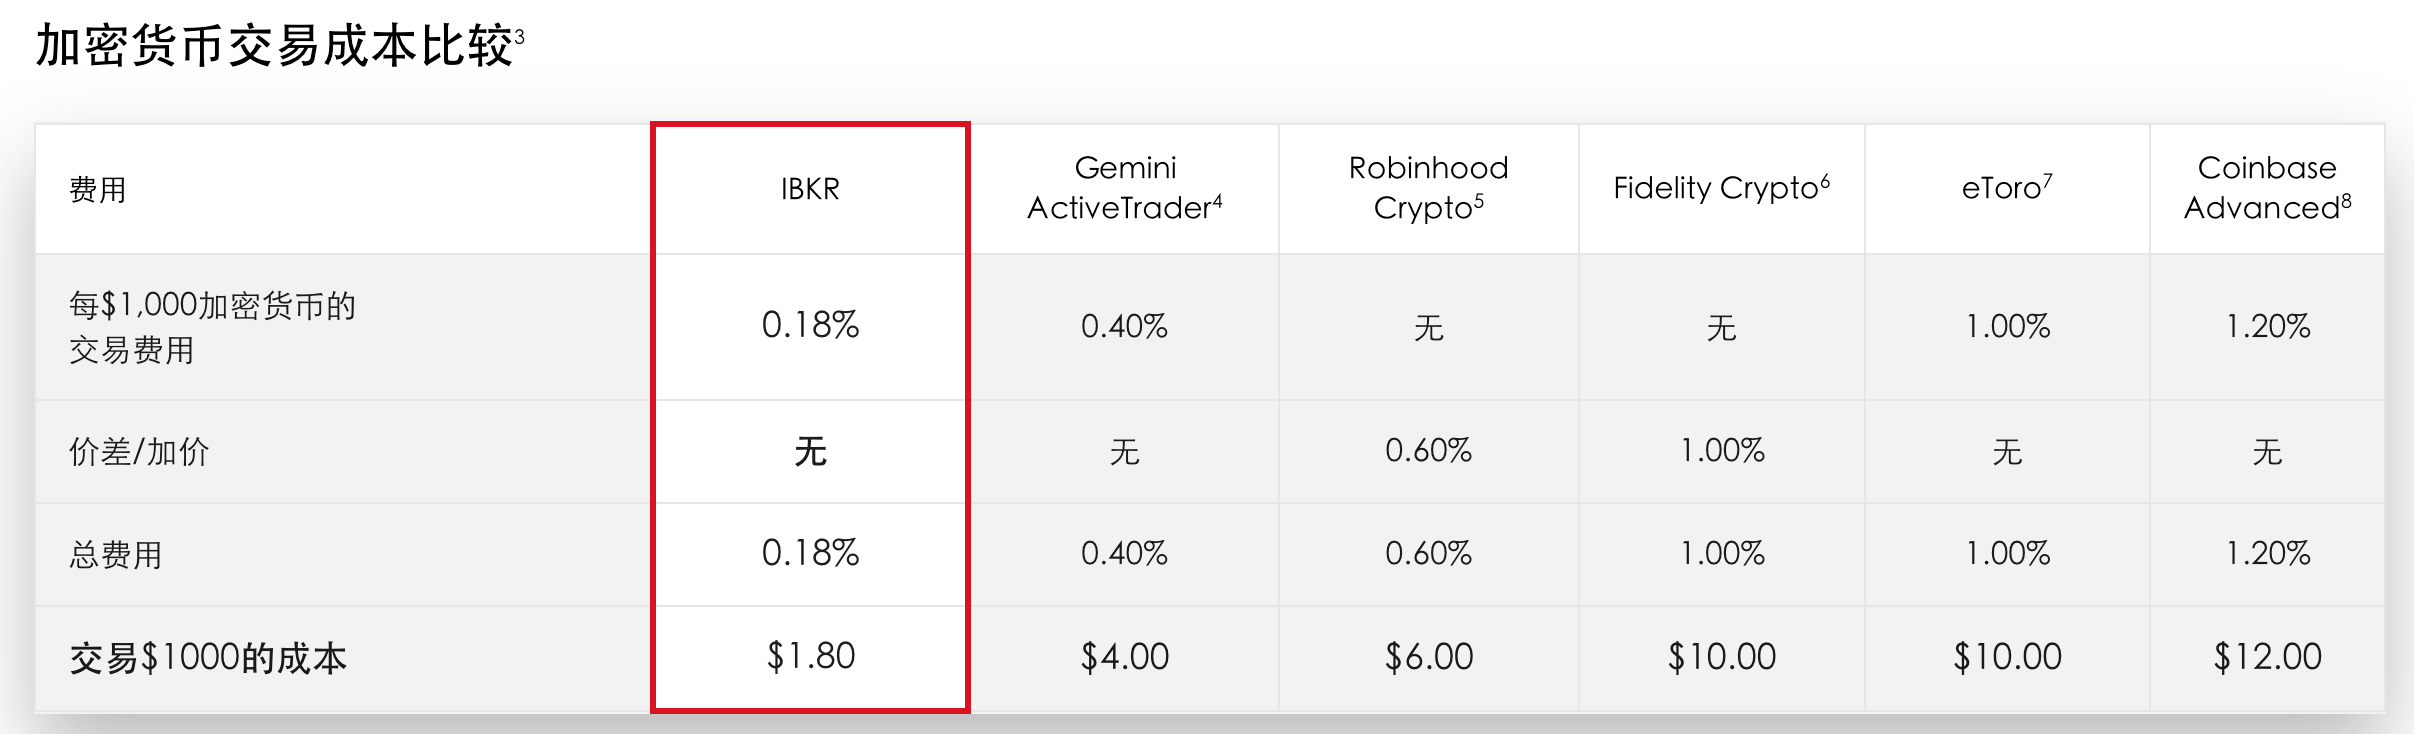Open footnote 3 next to the title
The image size is (2414, 734).
tap(520, 37)
